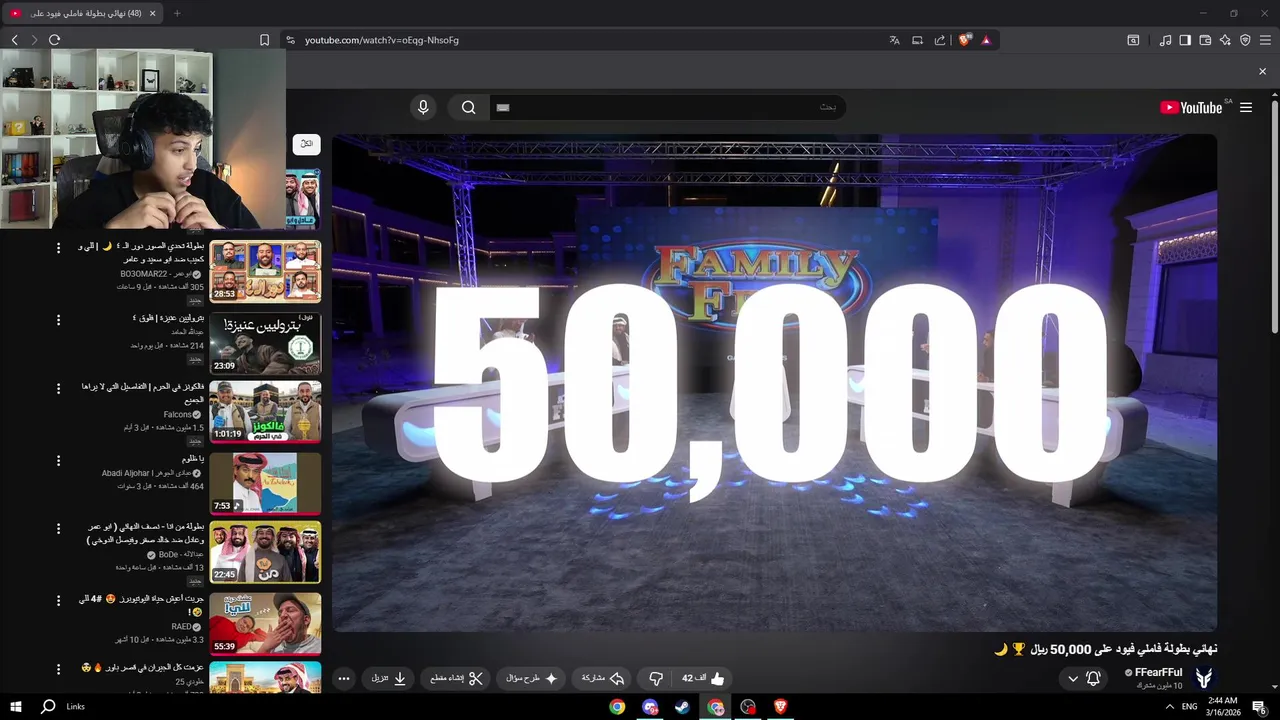Screen dimensions: 1280x720
Task: Open options menu for BO3OMAR22 video
Action: 58,247
